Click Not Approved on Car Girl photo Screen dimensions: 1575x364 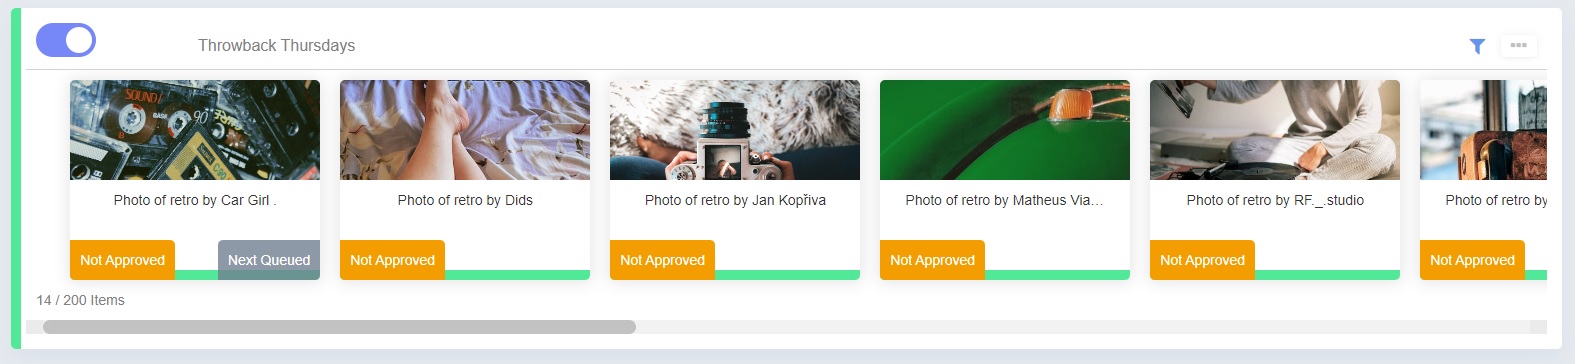pyautogui.click(x=122, y=260)
